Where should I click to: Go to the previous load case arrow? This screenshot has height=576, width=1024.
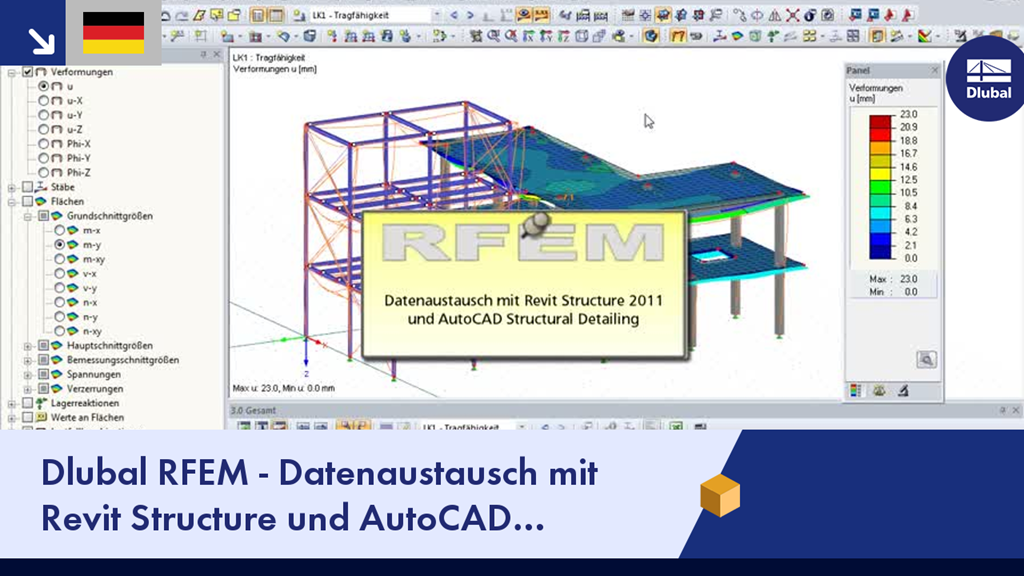[454, 15]
